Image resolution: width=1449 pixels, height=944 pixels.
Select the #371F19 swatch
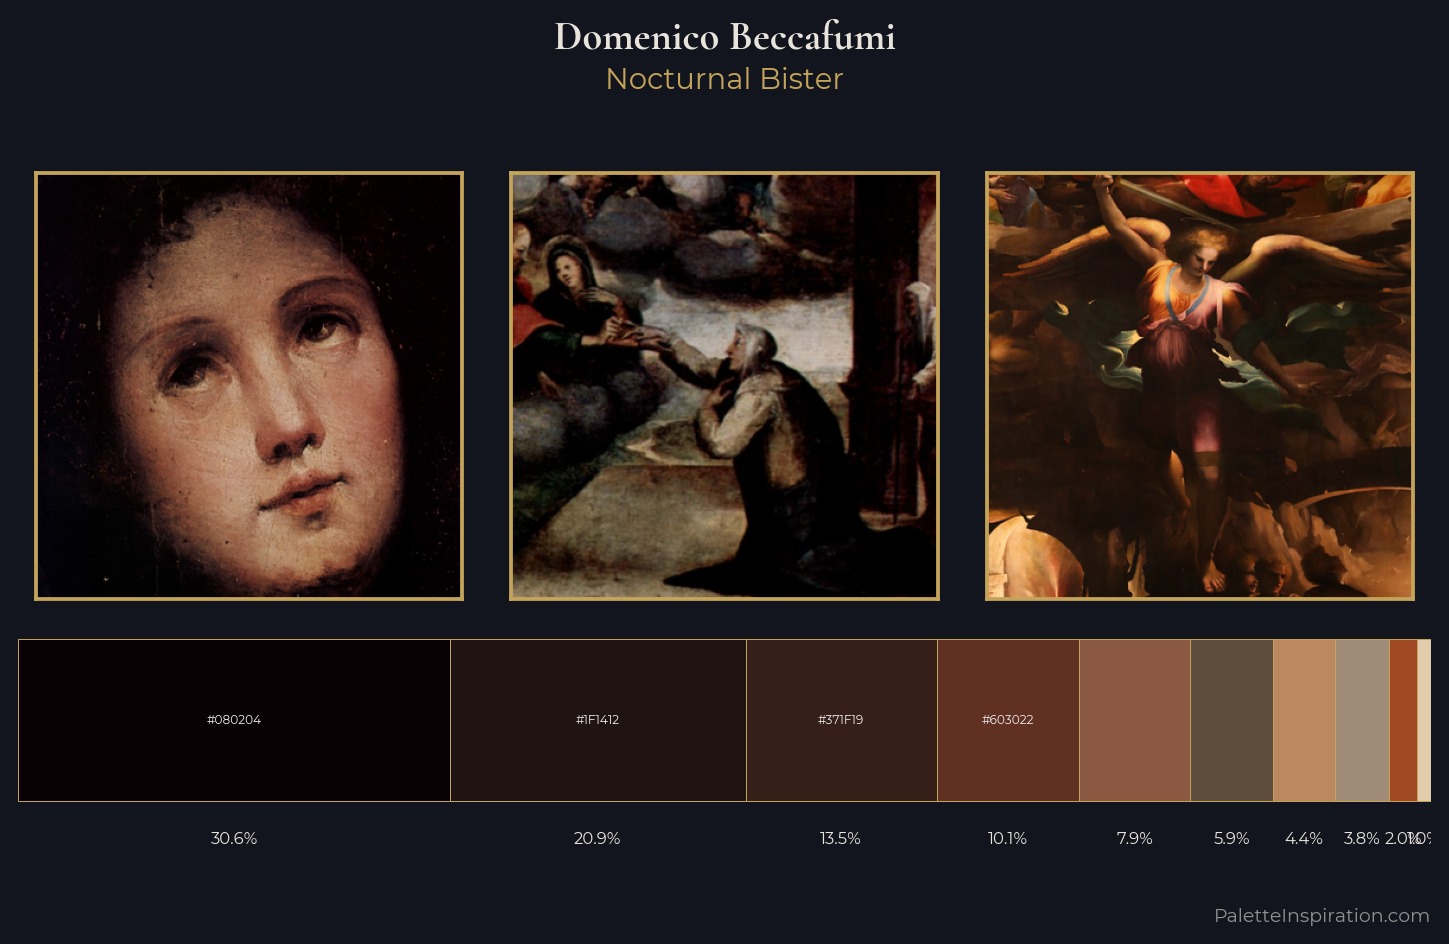842,720
